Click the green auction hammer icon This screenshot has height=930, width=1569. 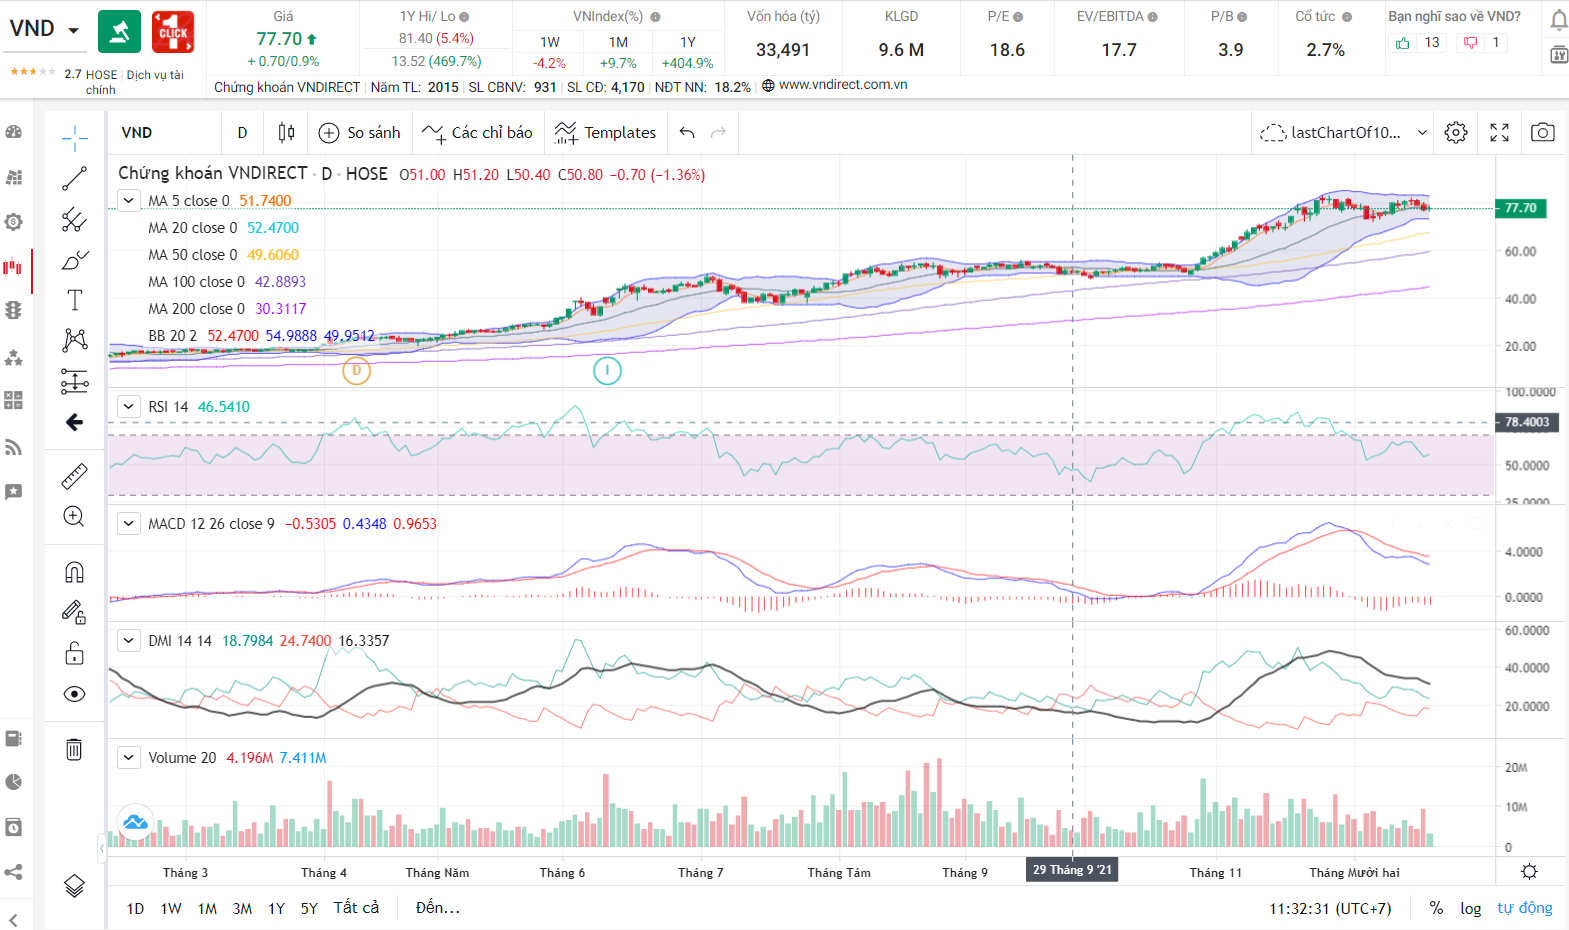click(119, 32)
